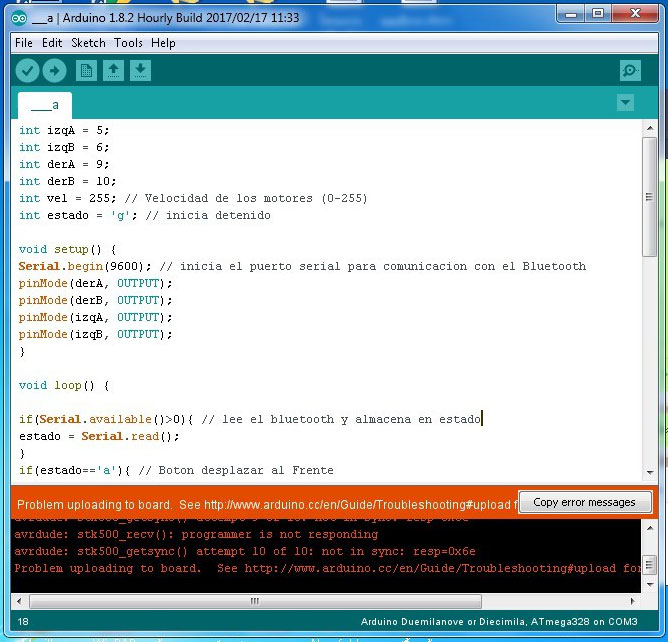Click the "if(estado=='a'){" line

coord(176,471)
